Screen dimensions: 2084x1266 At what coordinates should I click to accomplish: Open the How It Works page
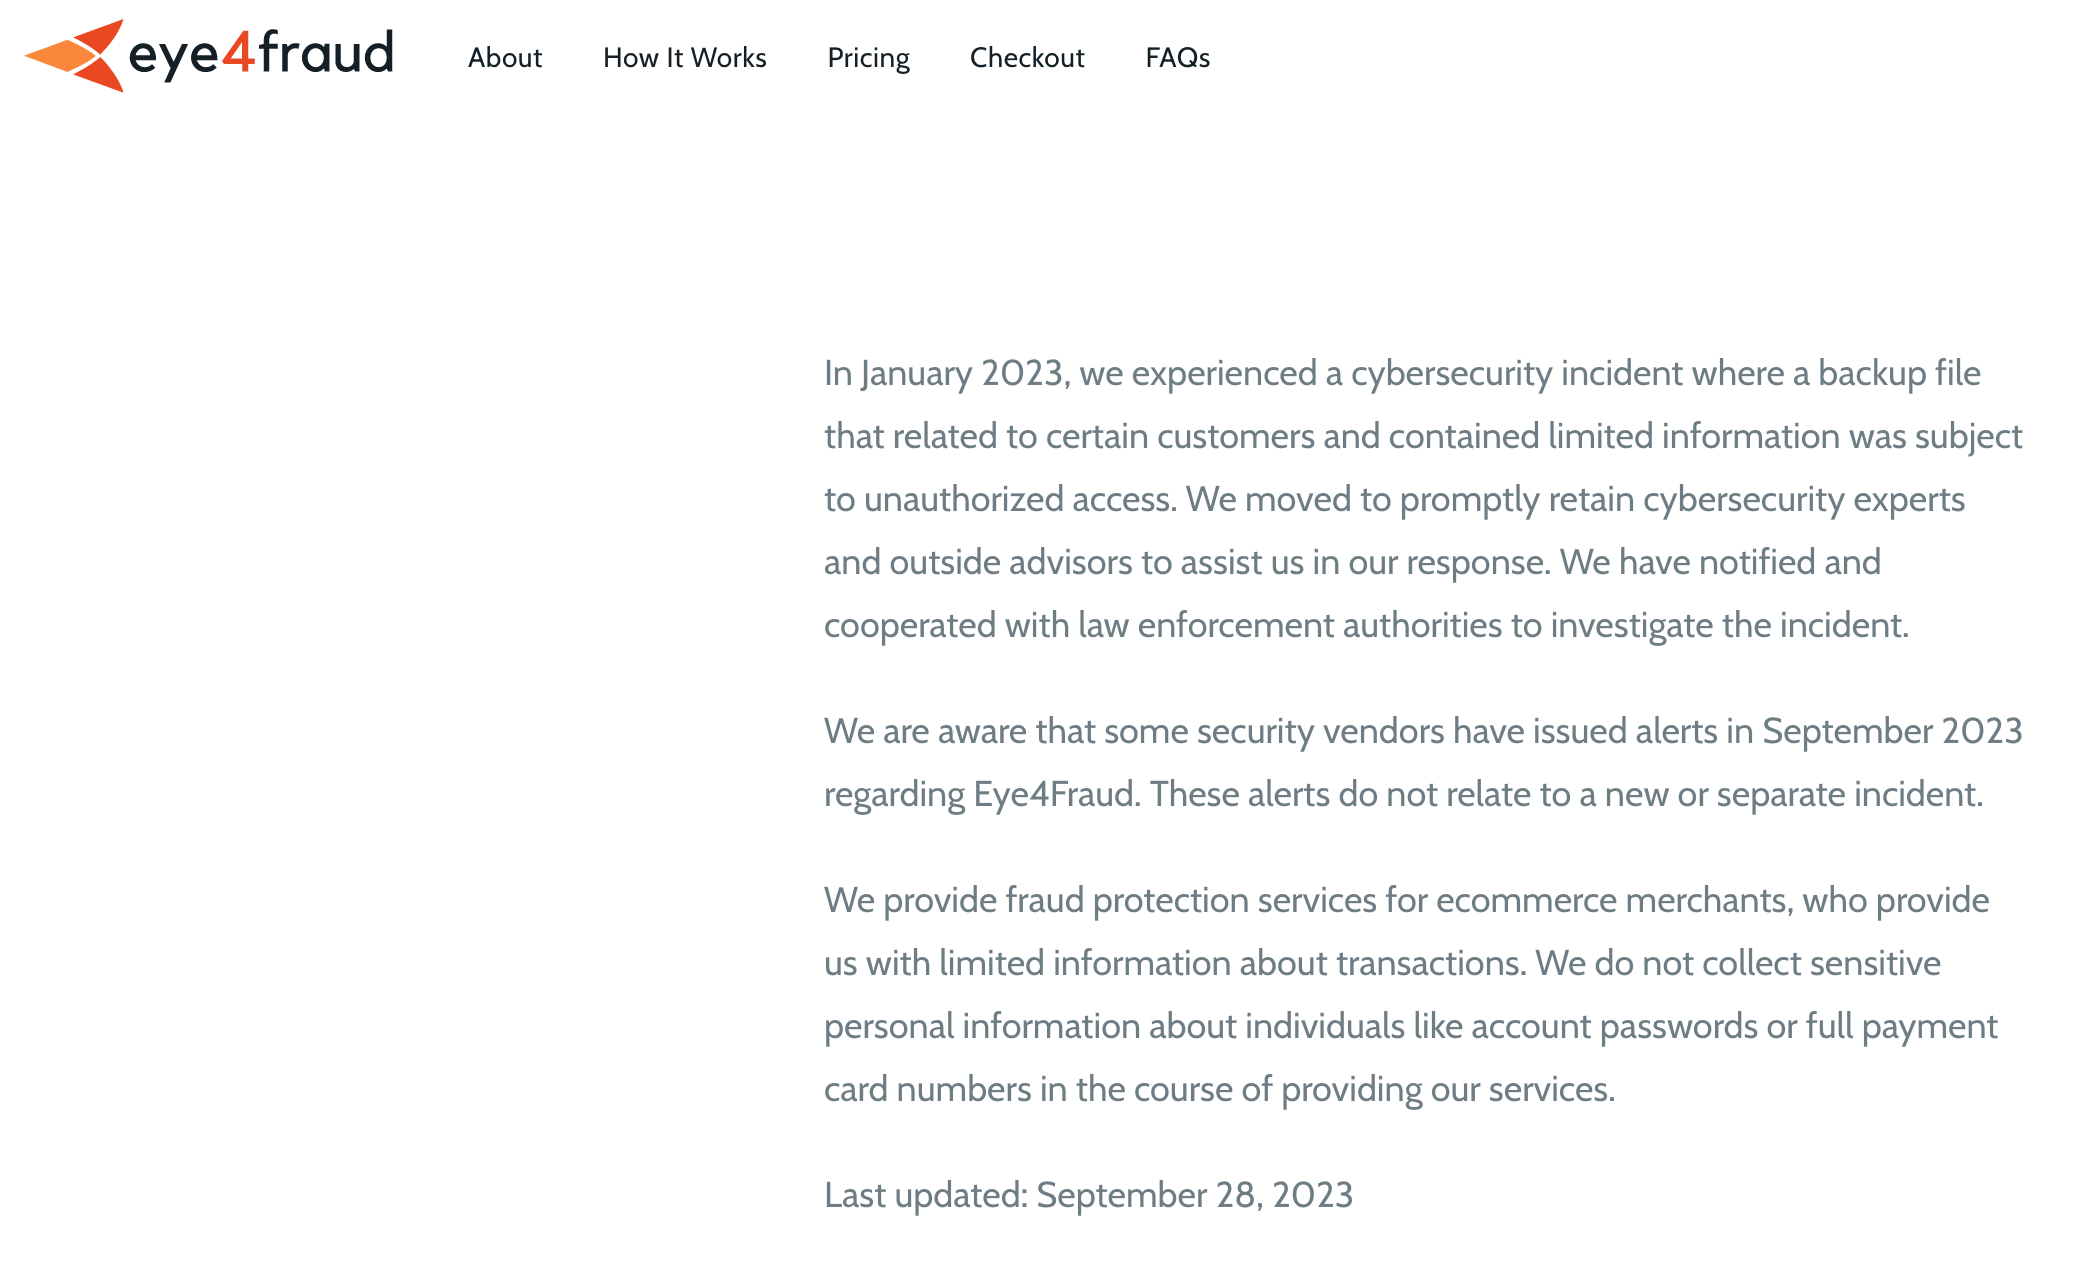point(684,58)
